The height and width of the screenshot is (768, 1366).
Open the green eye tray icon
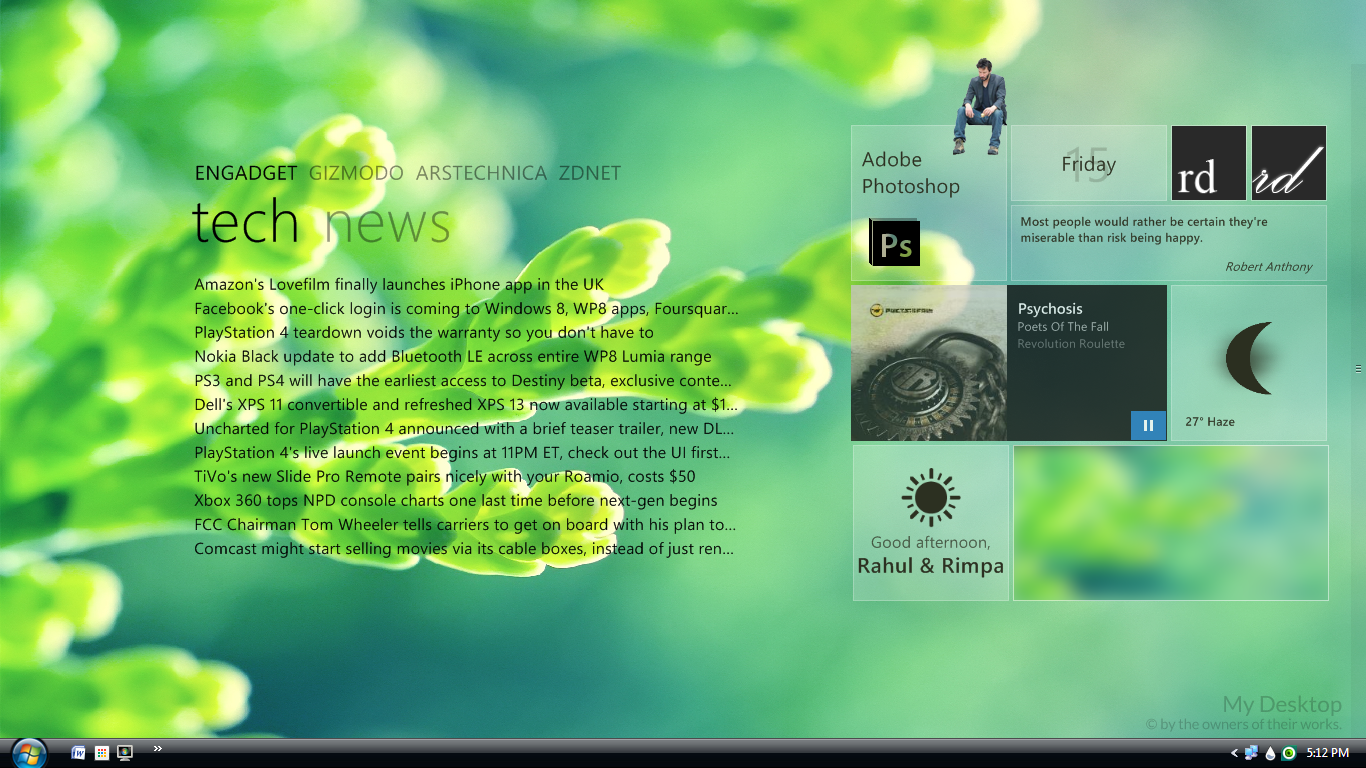pos(1289,753)
